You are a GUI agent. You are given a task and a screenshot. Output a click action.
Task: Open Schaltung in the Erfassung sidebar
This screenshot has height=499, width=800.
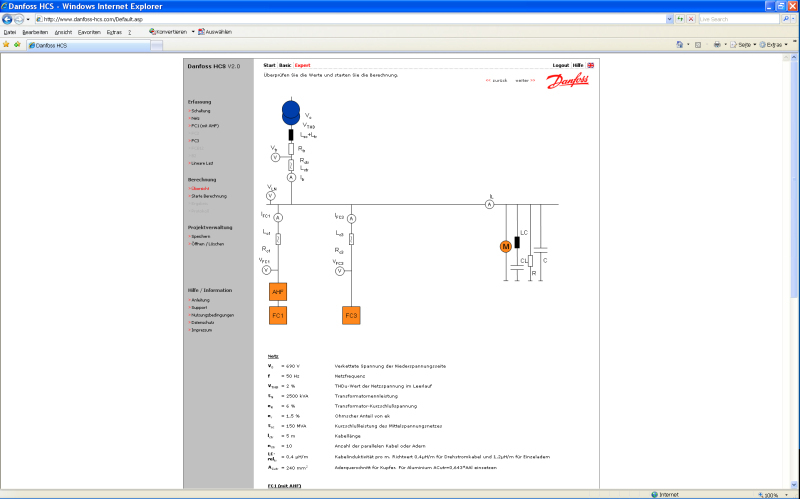click(200, 111)
